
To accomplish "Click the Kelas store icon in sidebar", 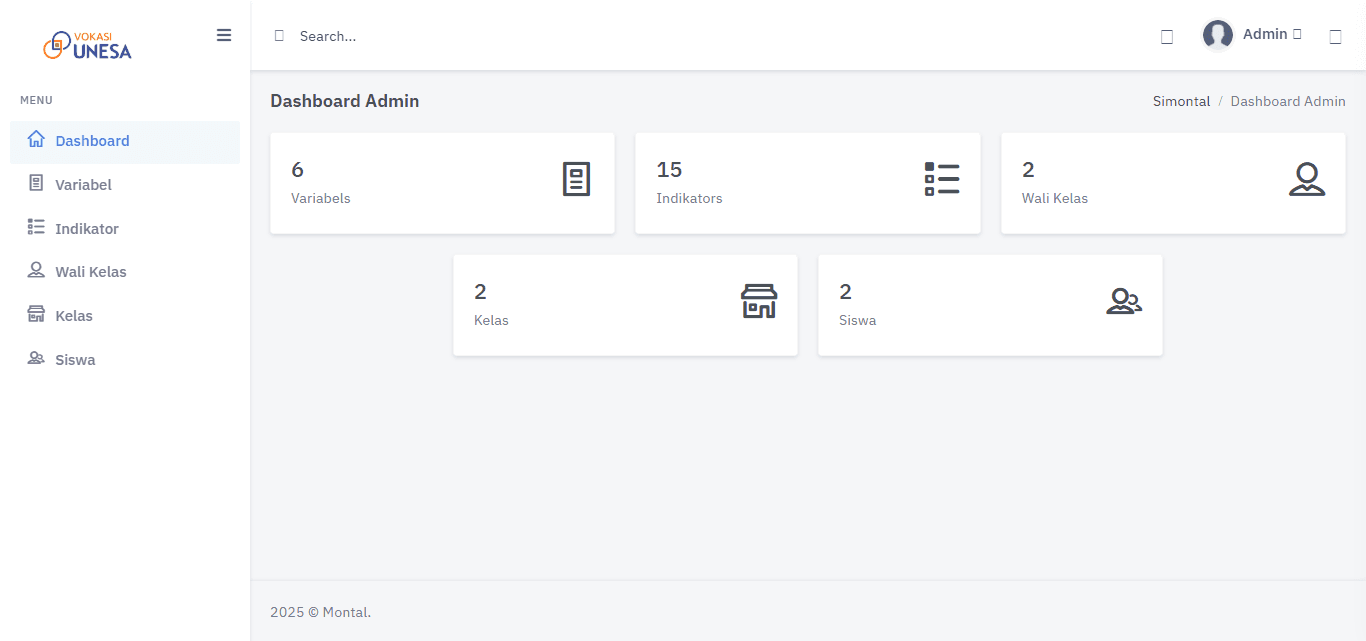I will tap(36, 314).
